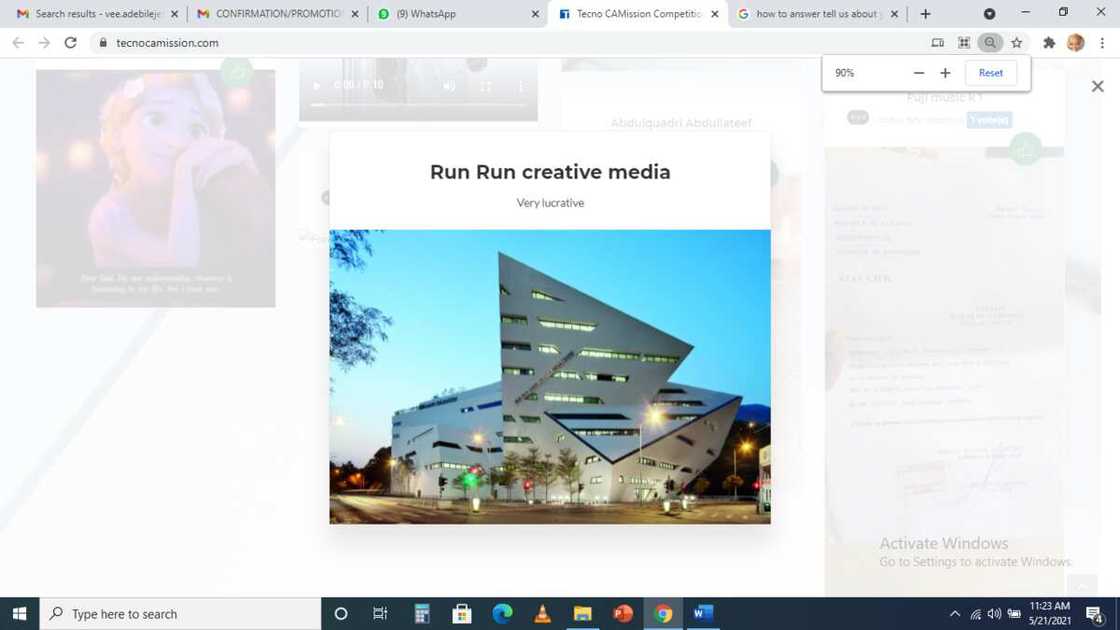Close the Run Run creative media popup
Viewport: 1120px width, 630px height.
click(1097, 87)
